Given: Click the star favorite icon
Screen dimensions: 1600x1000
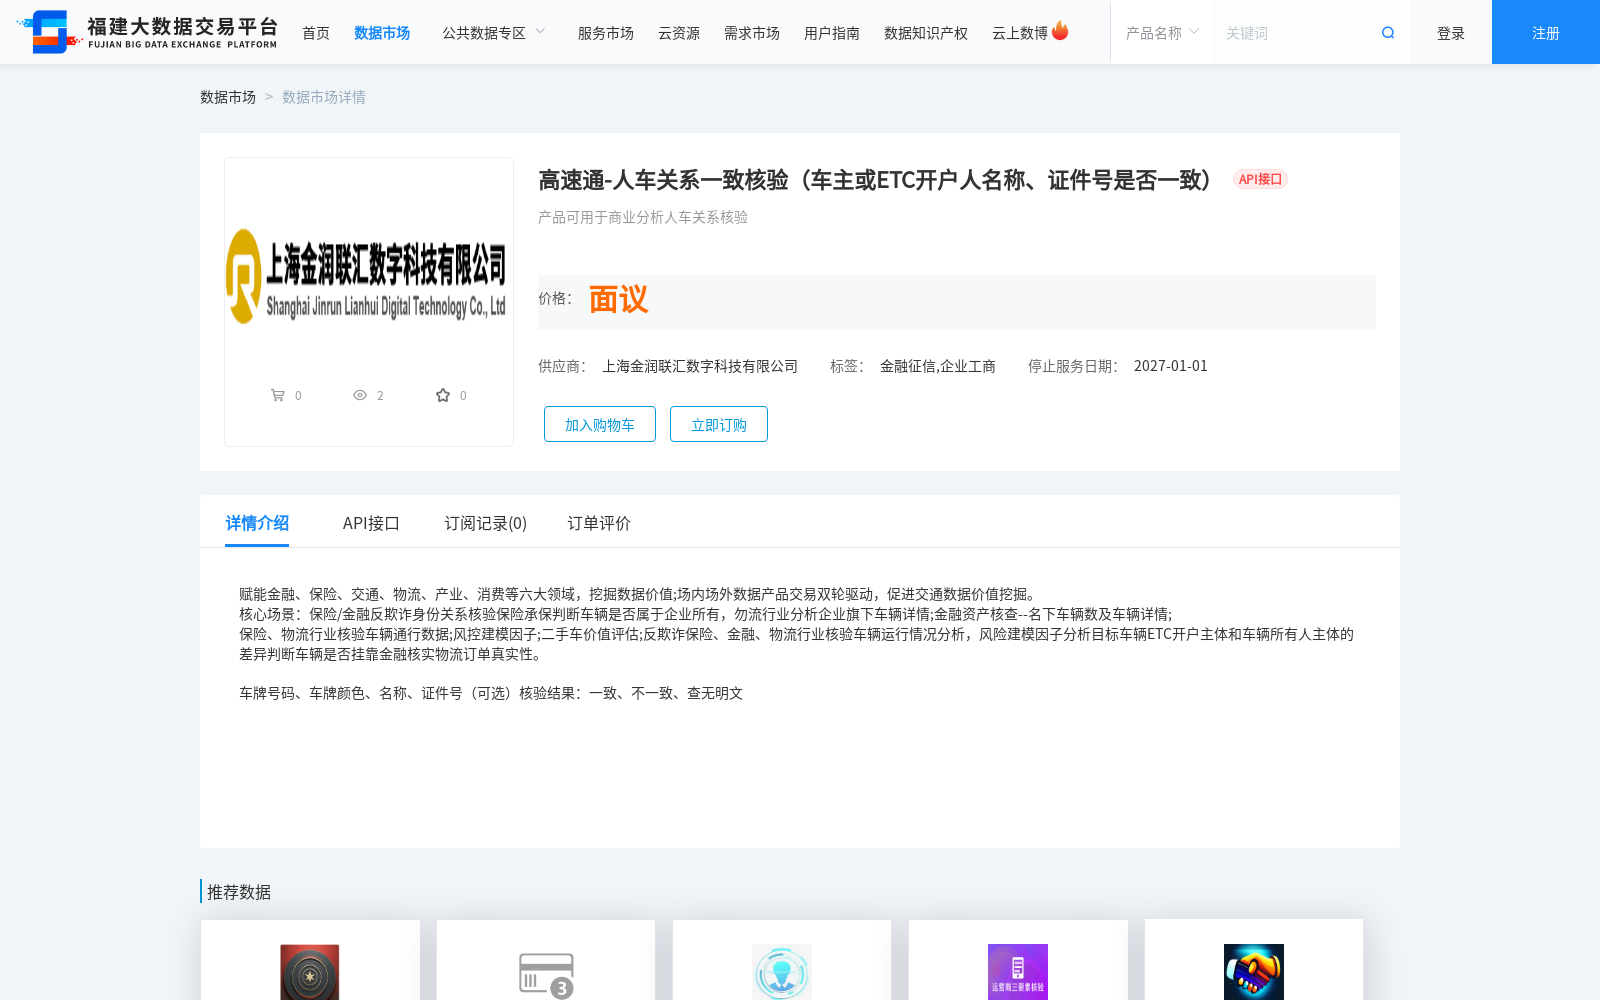Looking at the screenshot, I should tap(443, 396).
